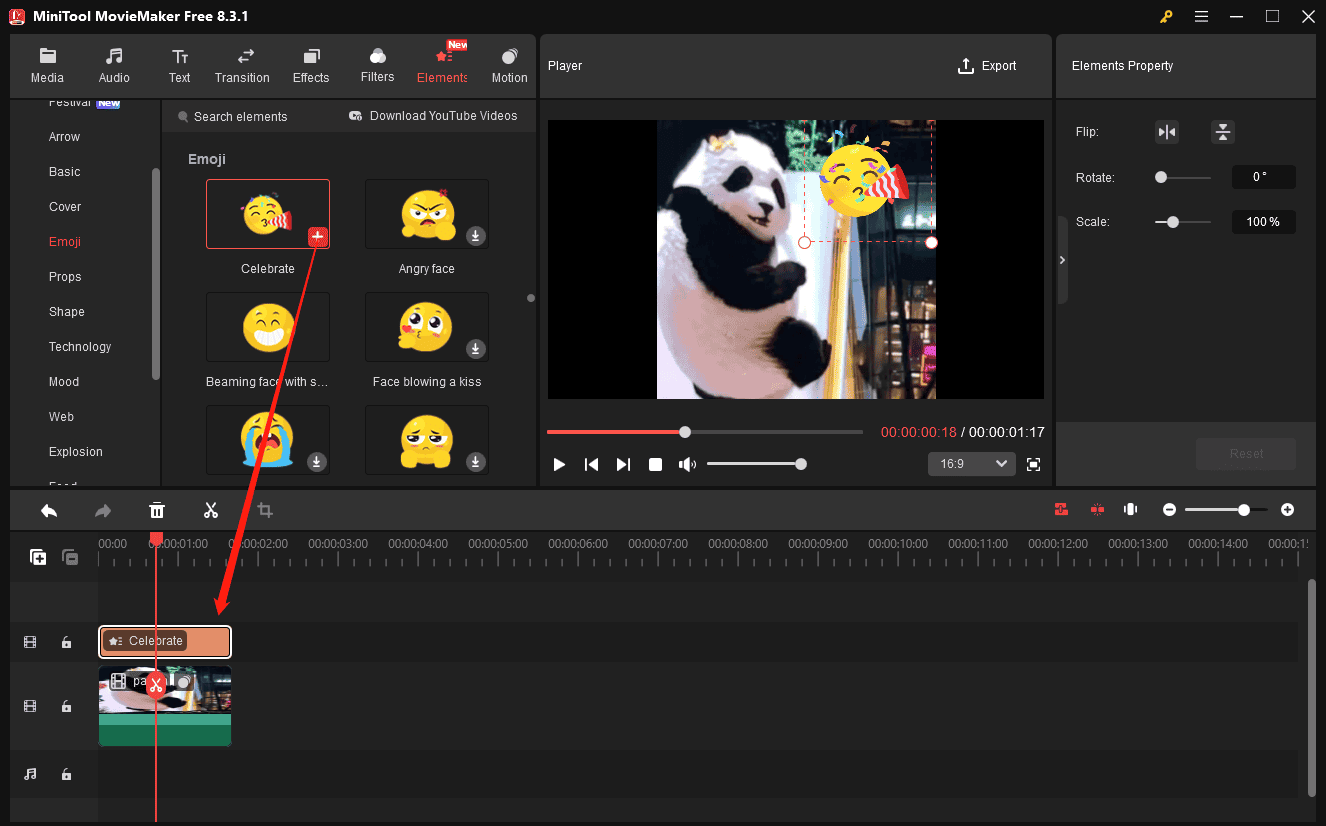The width and height of the screenshot is (1326, 826).
Task: Mute the player volume
Action: [x=688, y=463]
